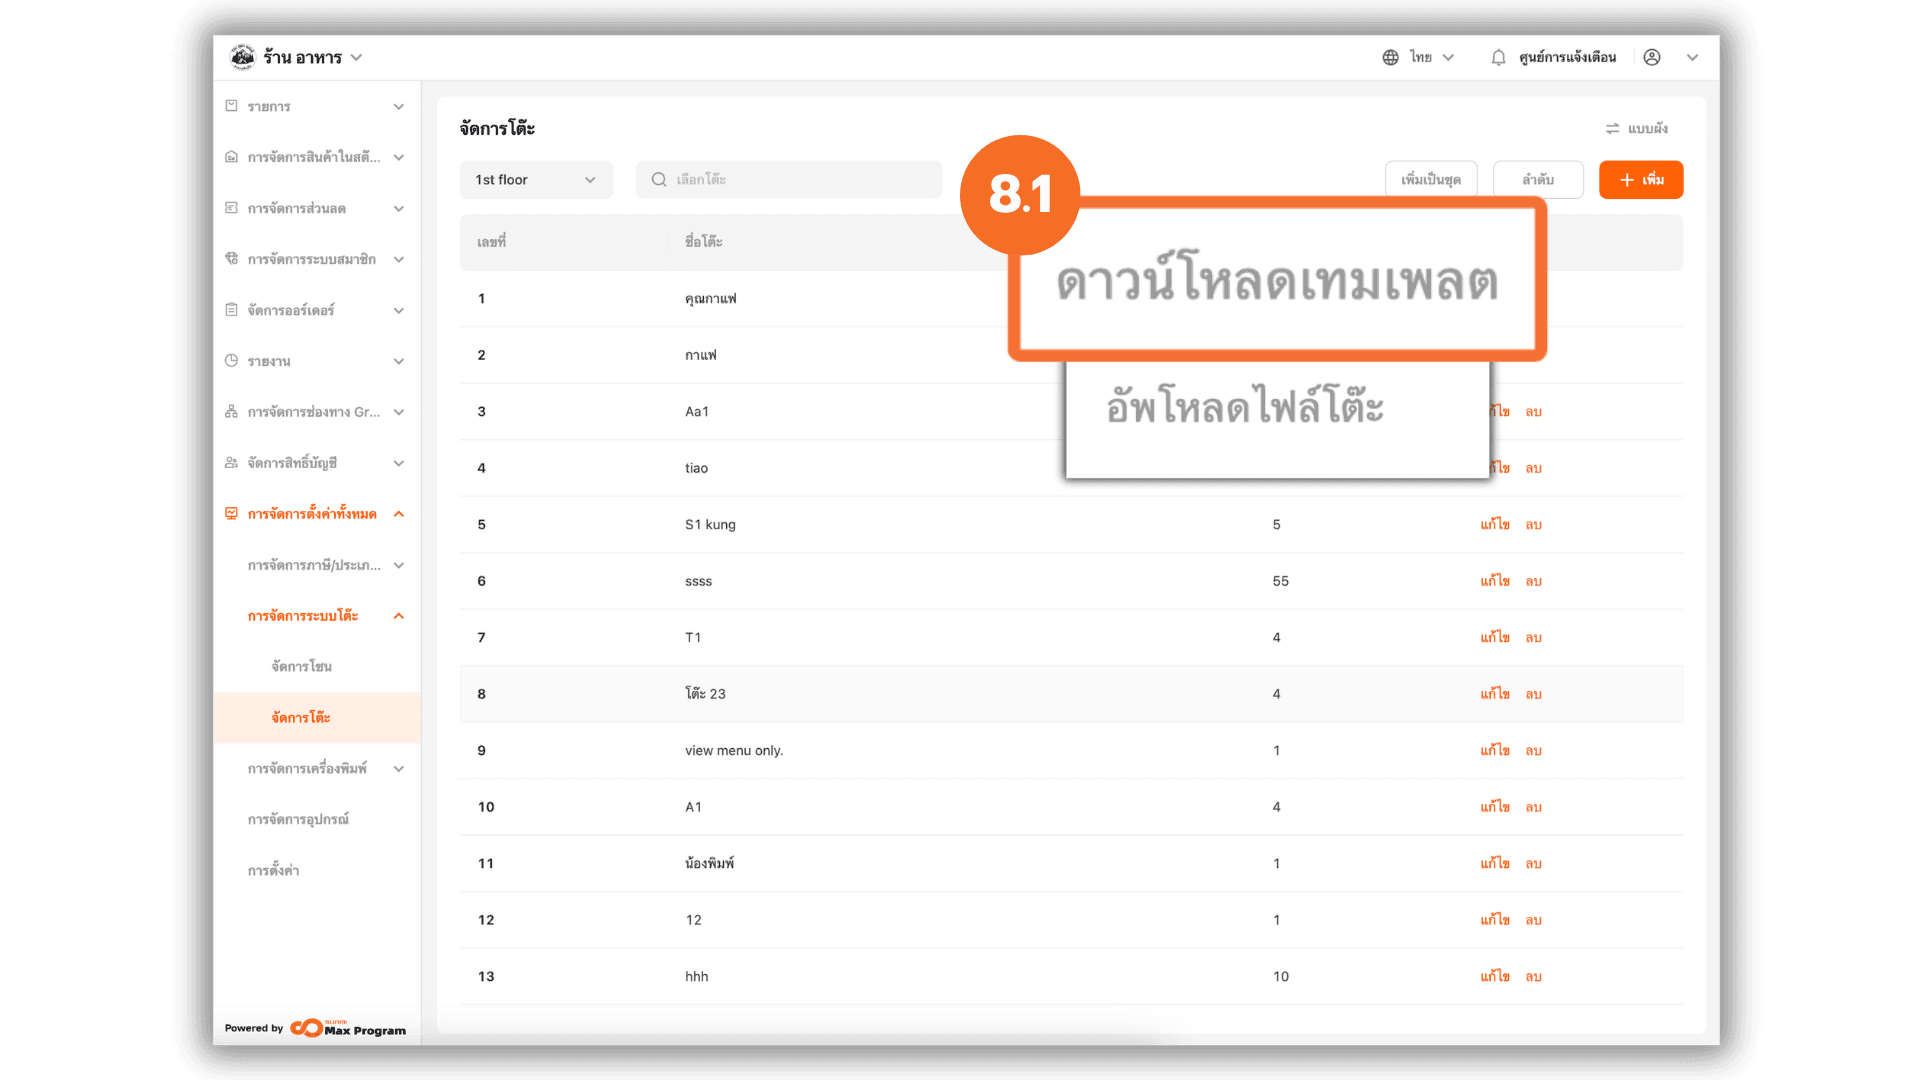Click the globe language icon
1920x1080 pixels.
(1390, 58)
